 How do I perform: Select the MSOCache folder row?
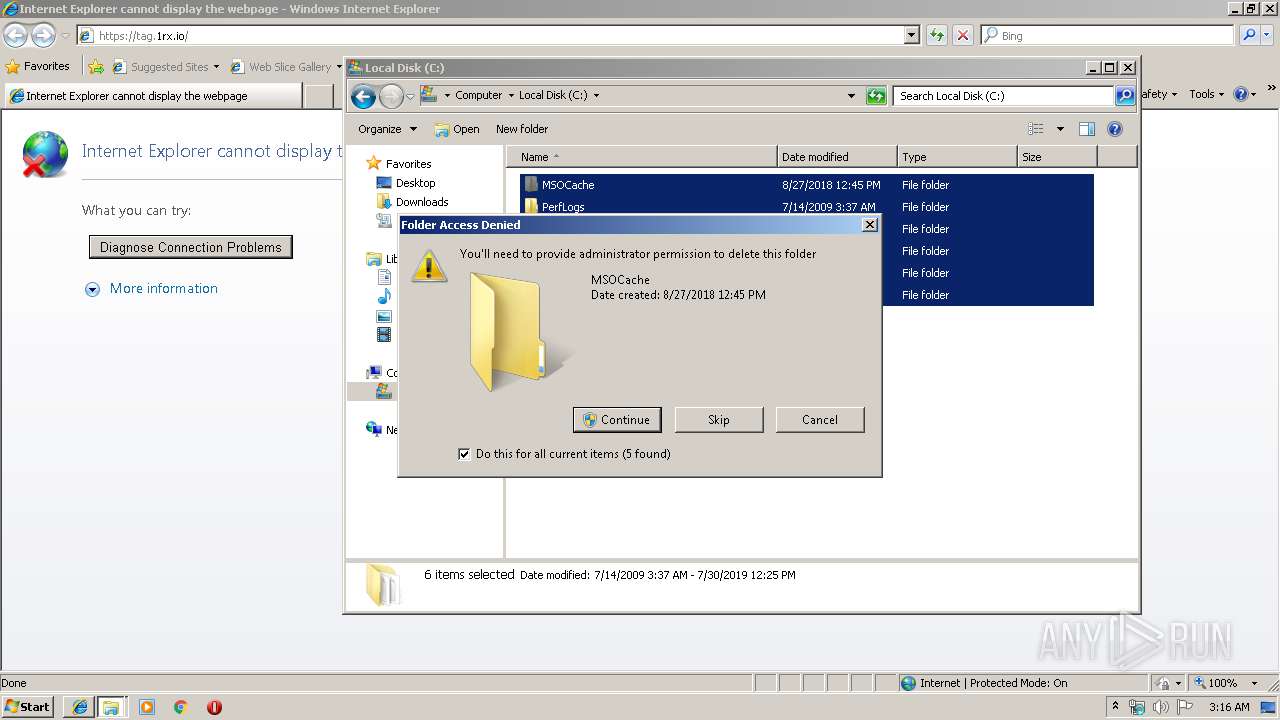click(807, 185)
